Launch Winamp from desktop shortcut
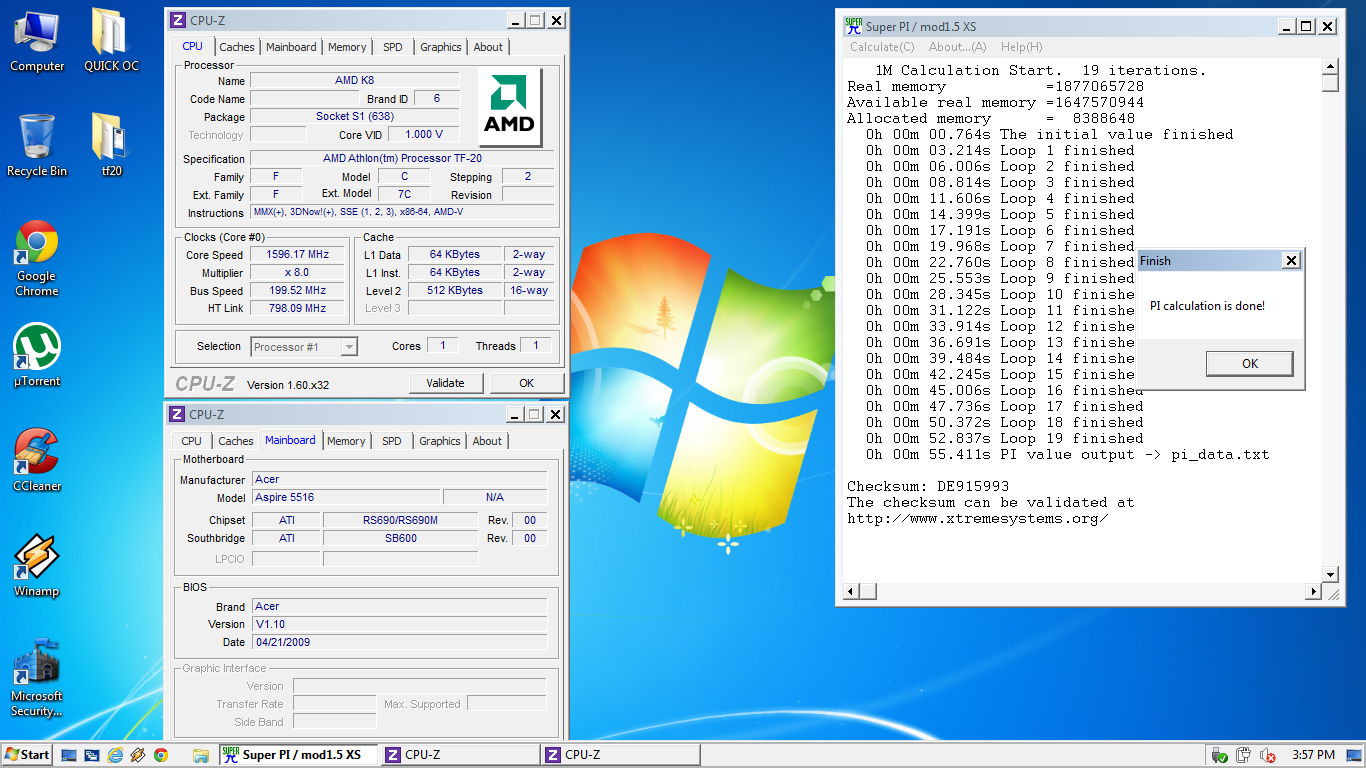Image resolution: width=1366 pixels, height=768 pixels. click(37, 566)
